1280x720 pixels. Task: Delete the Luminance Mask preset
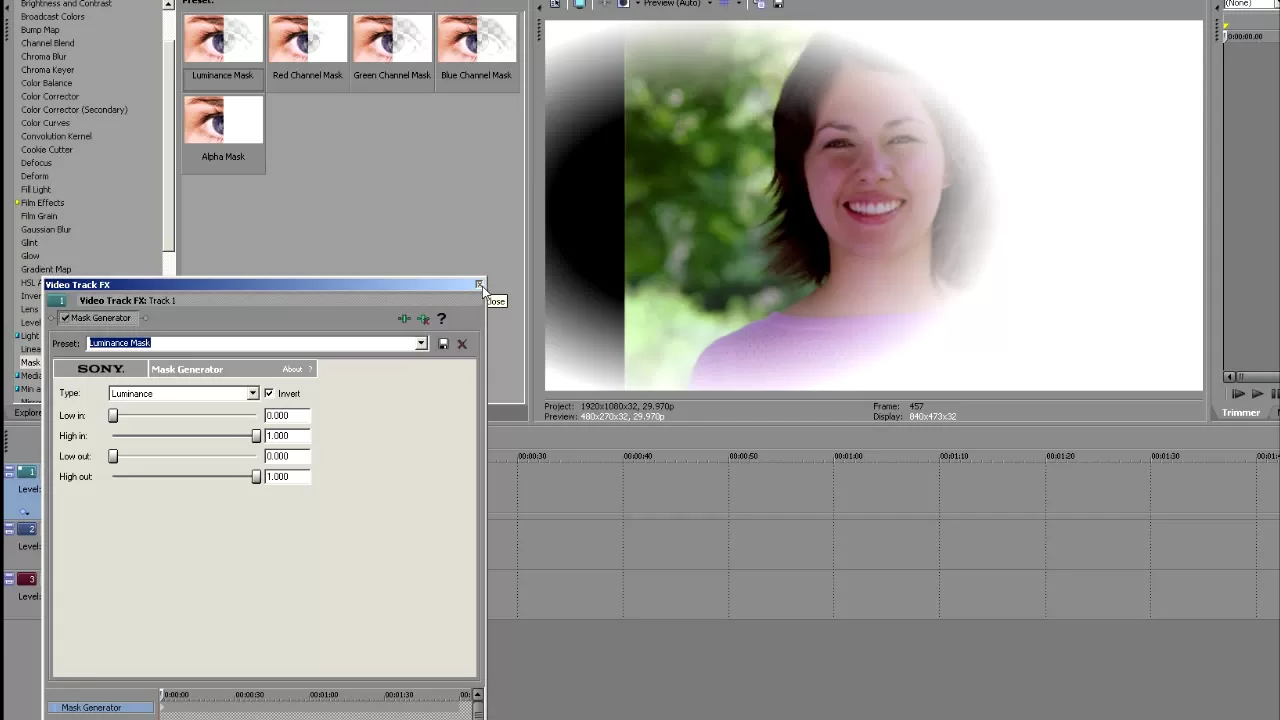tap(462, 344)
